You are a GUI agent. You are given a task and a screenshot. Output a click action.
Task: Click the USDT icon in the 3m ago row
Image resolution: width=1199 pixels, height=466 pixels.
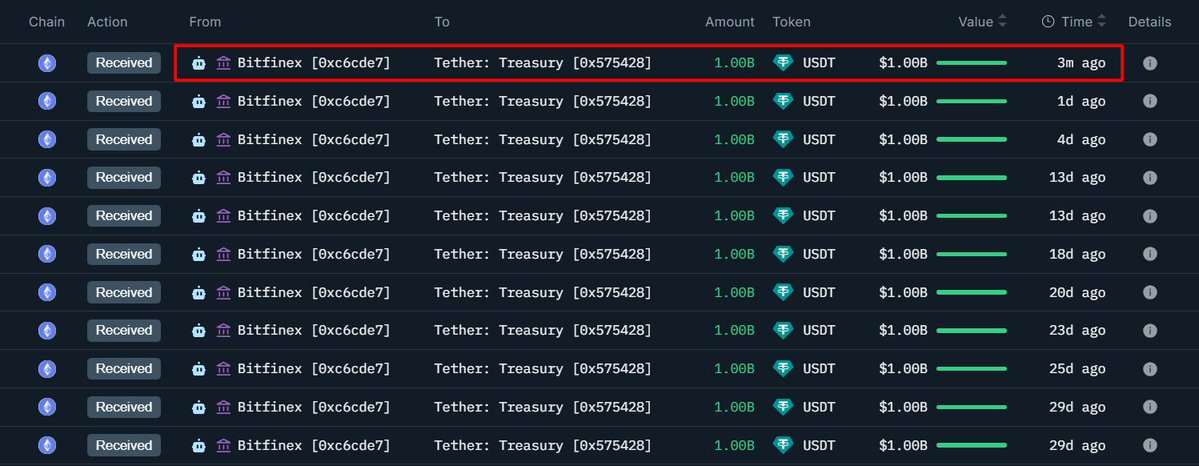tap(784, 63)
